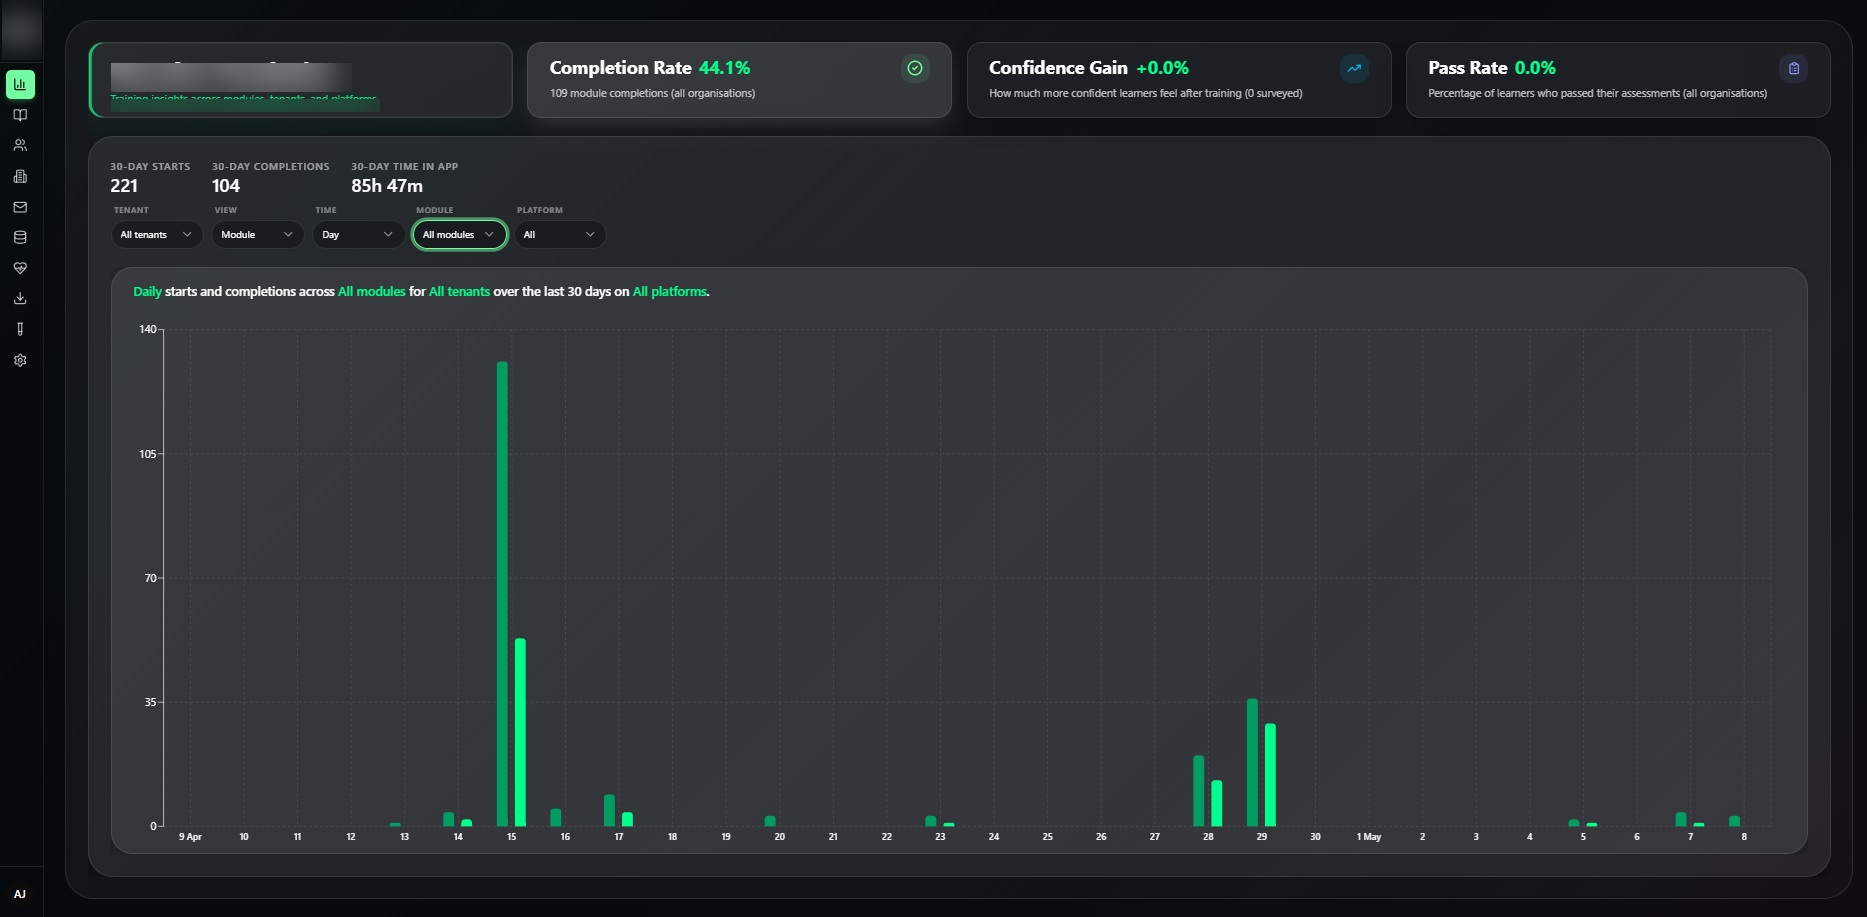Click the starts bar for day 14
The height and width of the screenshot is (917, 1867).
448,819
